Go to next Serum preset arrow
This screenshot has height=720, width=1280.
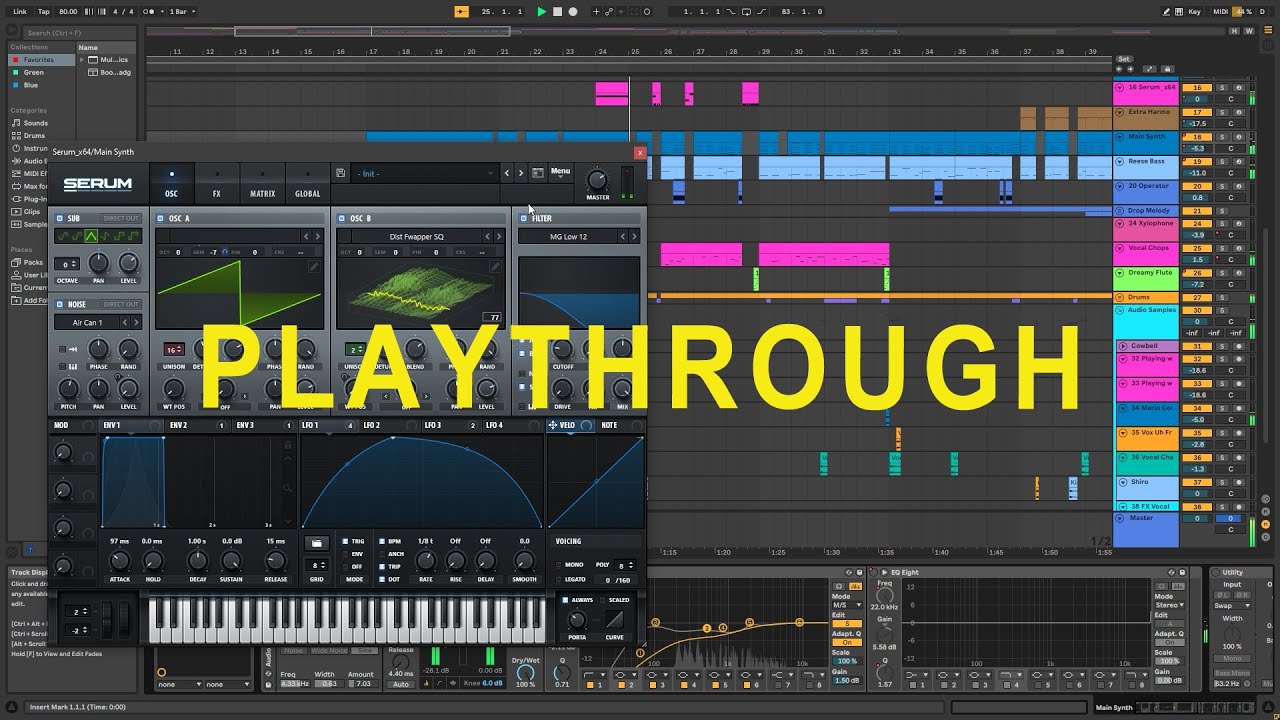(x=520, y=174)
